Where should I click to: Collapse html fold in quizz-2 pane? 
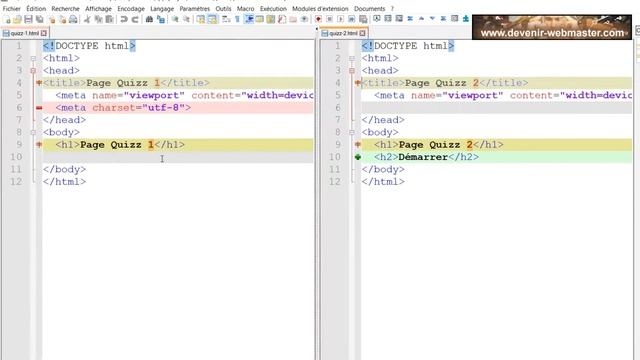352,58
